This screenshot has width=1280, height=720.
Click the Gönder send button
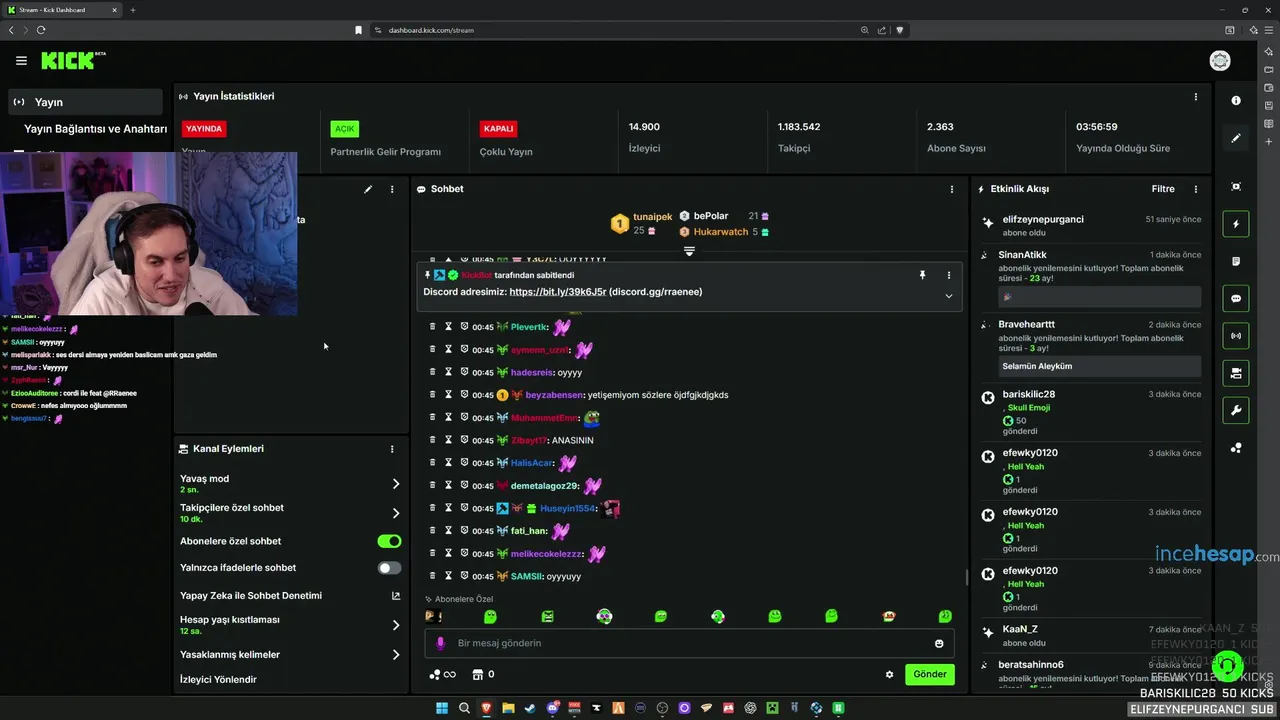(929, 674)
